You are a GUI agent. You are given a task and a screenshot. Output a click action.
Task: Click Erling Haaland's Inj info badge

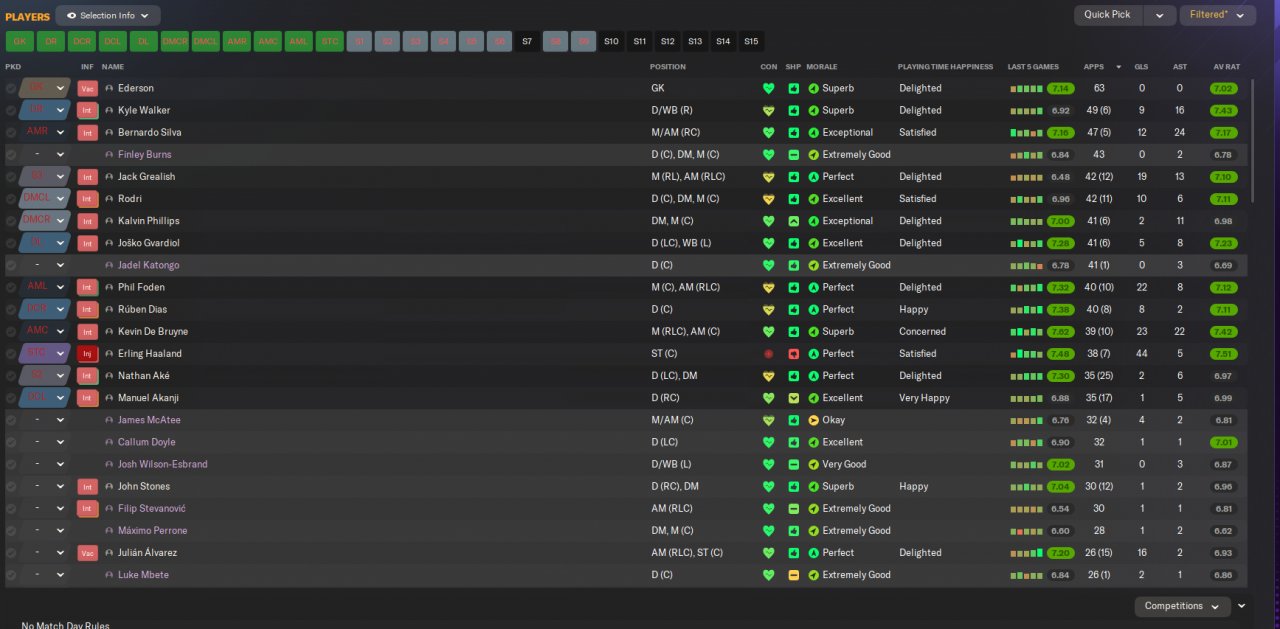[x=87, y=354]
